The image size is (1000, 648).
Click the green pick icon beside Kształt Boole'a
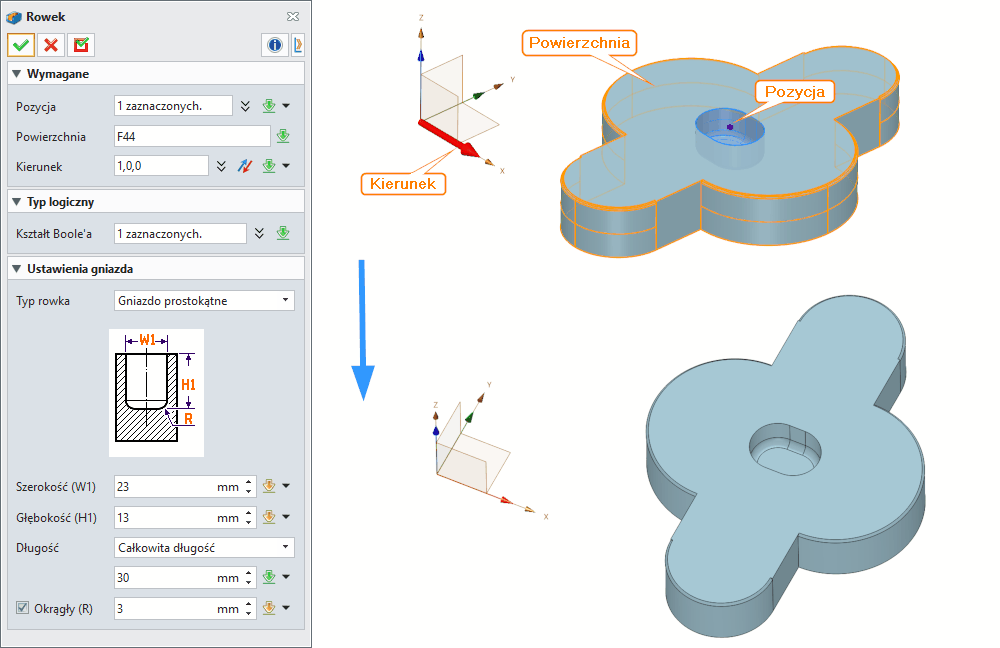tap(283, 233)
